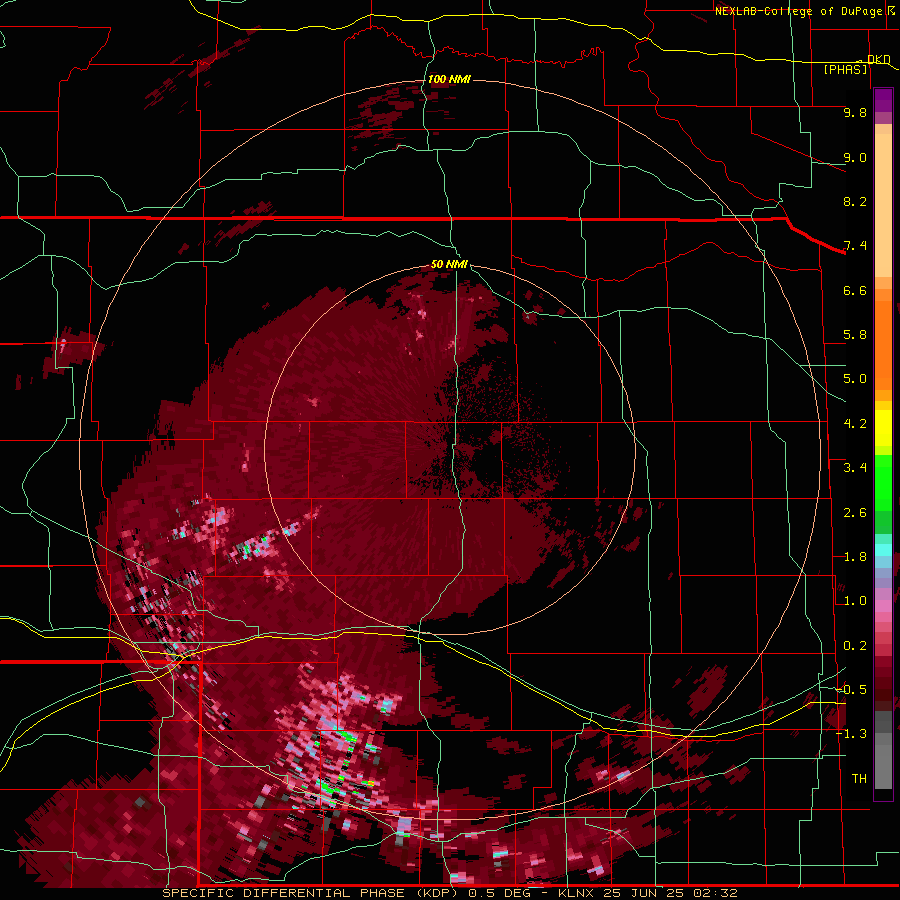This screenshot has width=900, height=900.
Task: Select the 2.6 scale label
Action: 855,513
